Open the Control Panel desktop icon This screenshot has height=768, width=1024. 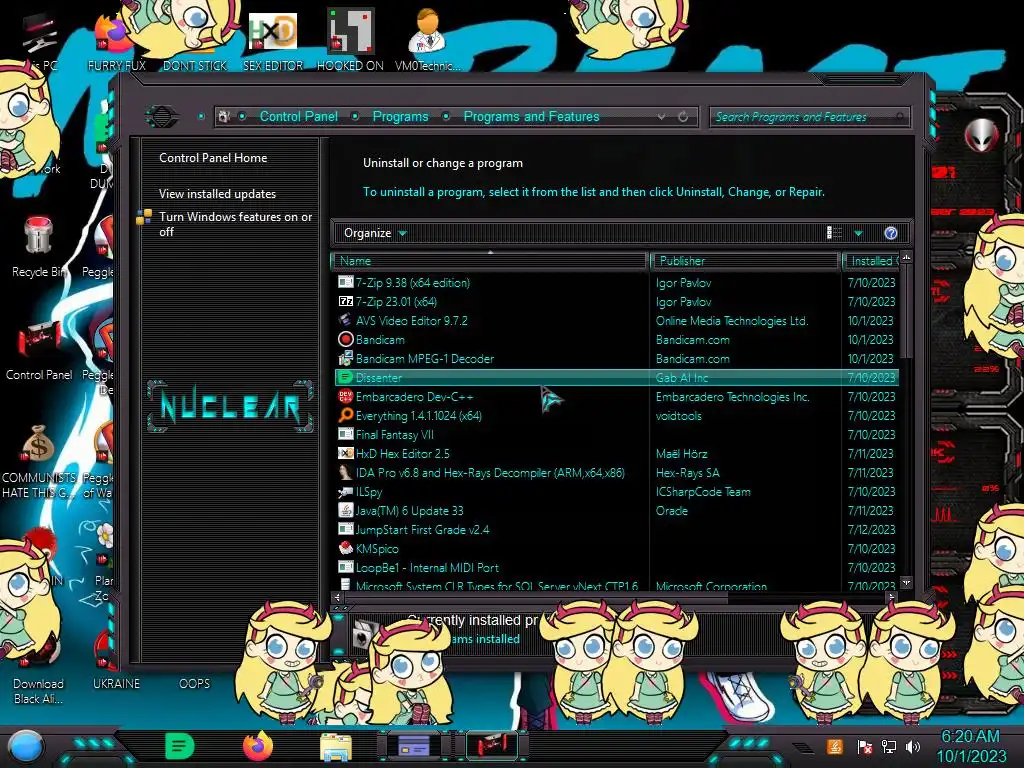(x=39, y=351)
